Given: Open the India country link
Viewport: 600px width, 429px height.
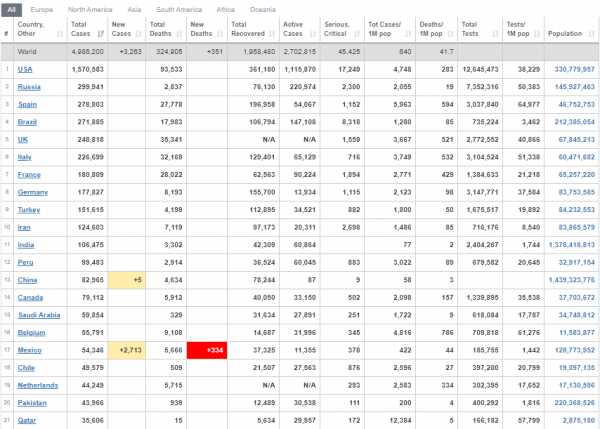Looking at the screenshot, I should click(26, 245).
